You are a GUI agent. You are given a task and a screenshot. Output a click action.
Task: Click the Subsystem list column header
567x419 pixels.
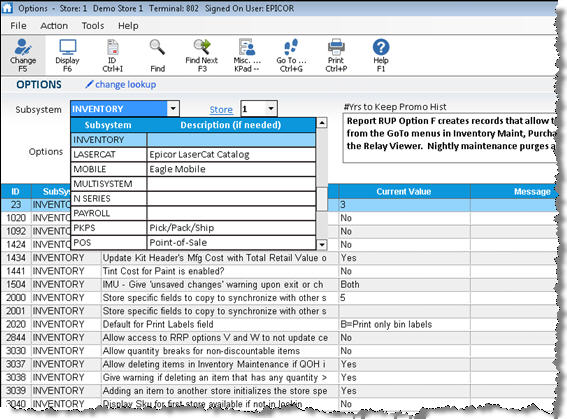click(x=108, y=125)
